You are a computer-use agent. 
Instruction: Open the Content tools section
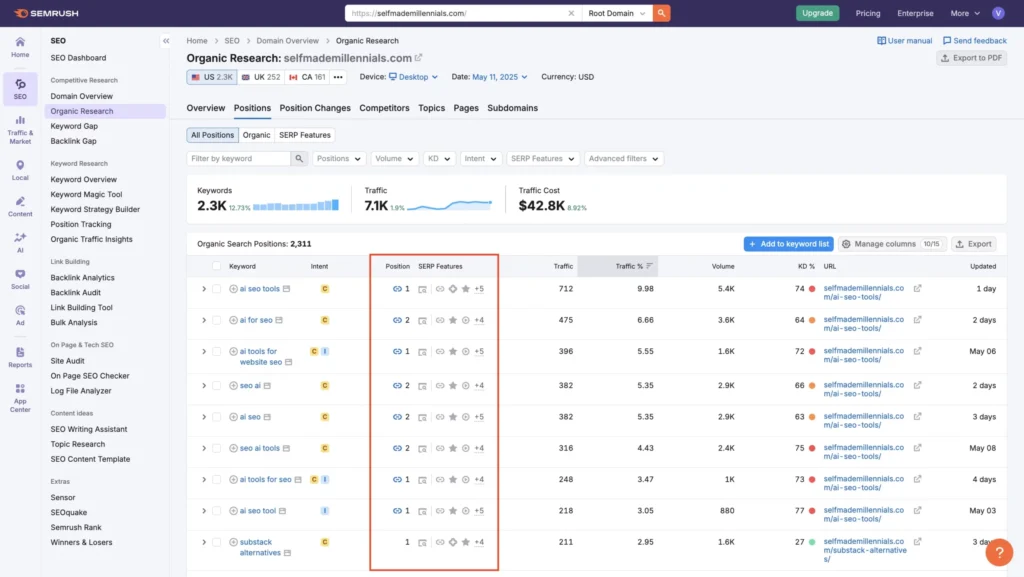point(20,203)
